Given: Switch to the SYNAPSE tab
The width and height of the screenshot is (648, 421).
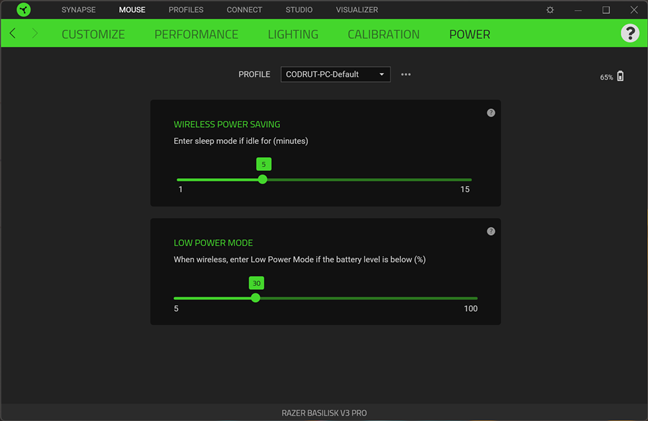Looking at the screenshot, I should point(79,10).
